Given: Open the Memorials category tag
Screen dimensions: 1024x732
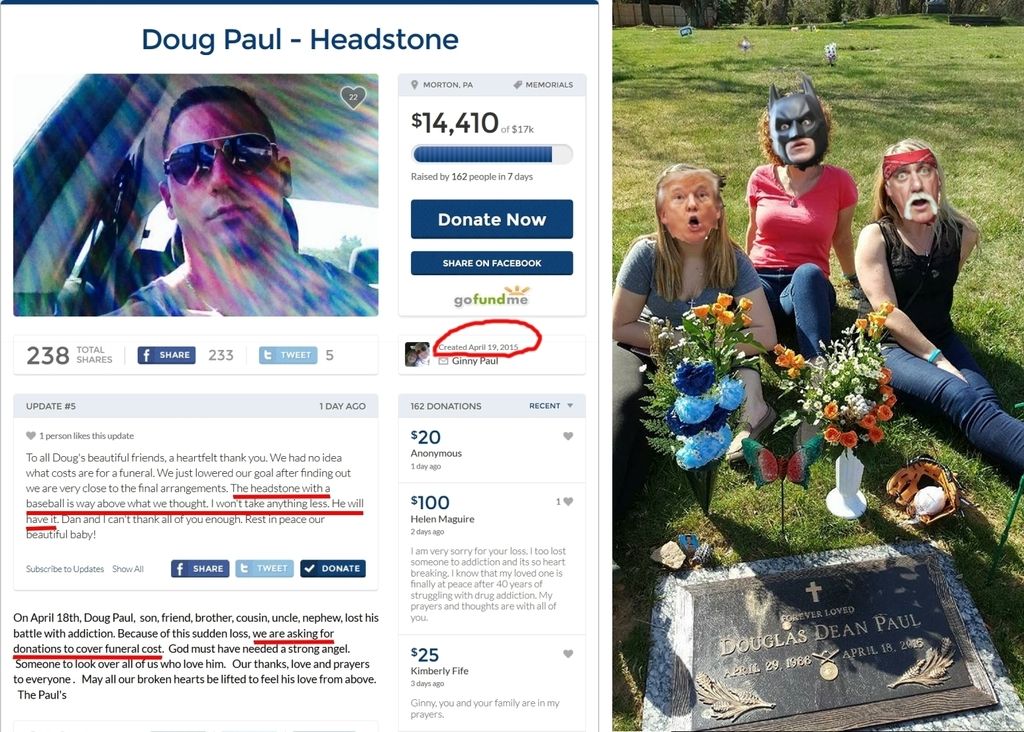Looking at the screenshot, I should pyautogui.click(x=543, y=85).
